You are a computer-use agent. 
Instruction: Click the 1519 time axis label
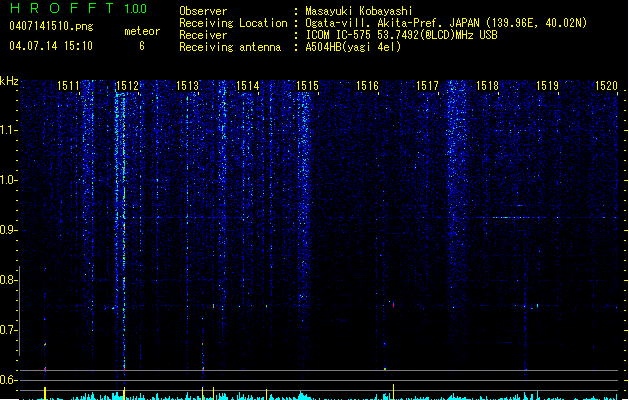pyautogui.click(x=548, y=86)
